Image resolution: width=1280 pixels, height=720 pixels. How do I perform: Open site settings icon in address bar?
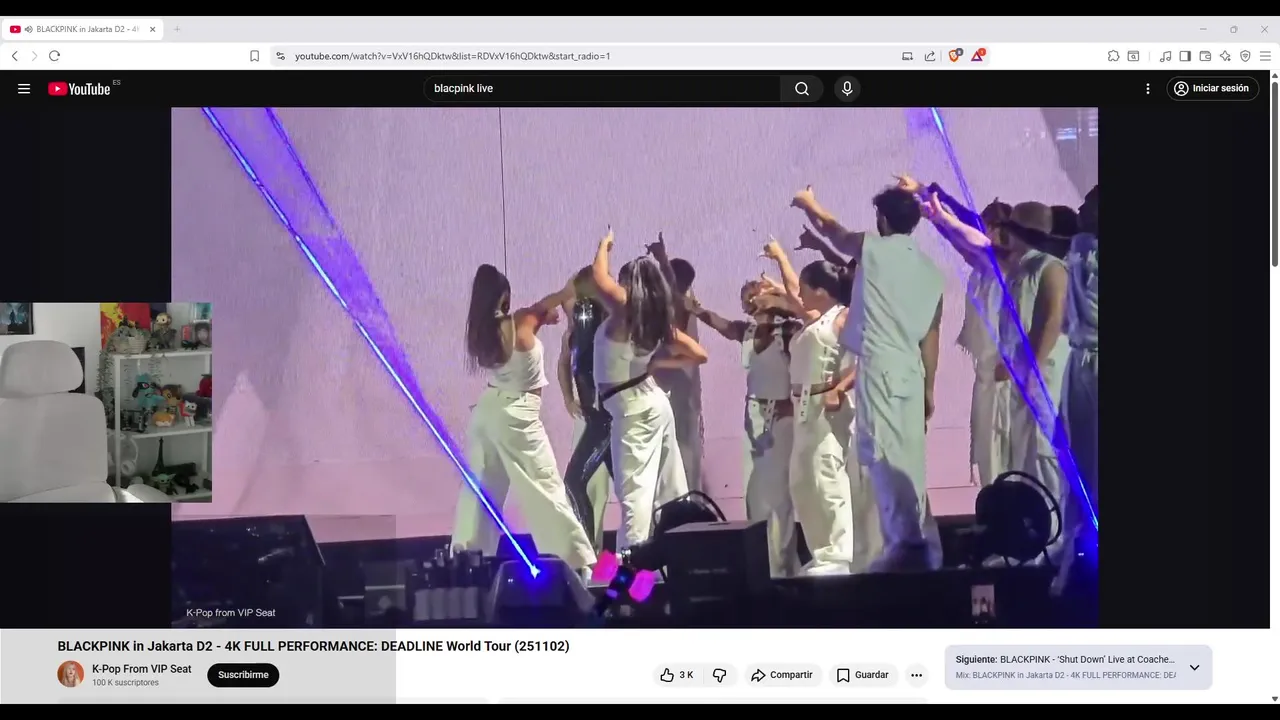coord(280,56)
